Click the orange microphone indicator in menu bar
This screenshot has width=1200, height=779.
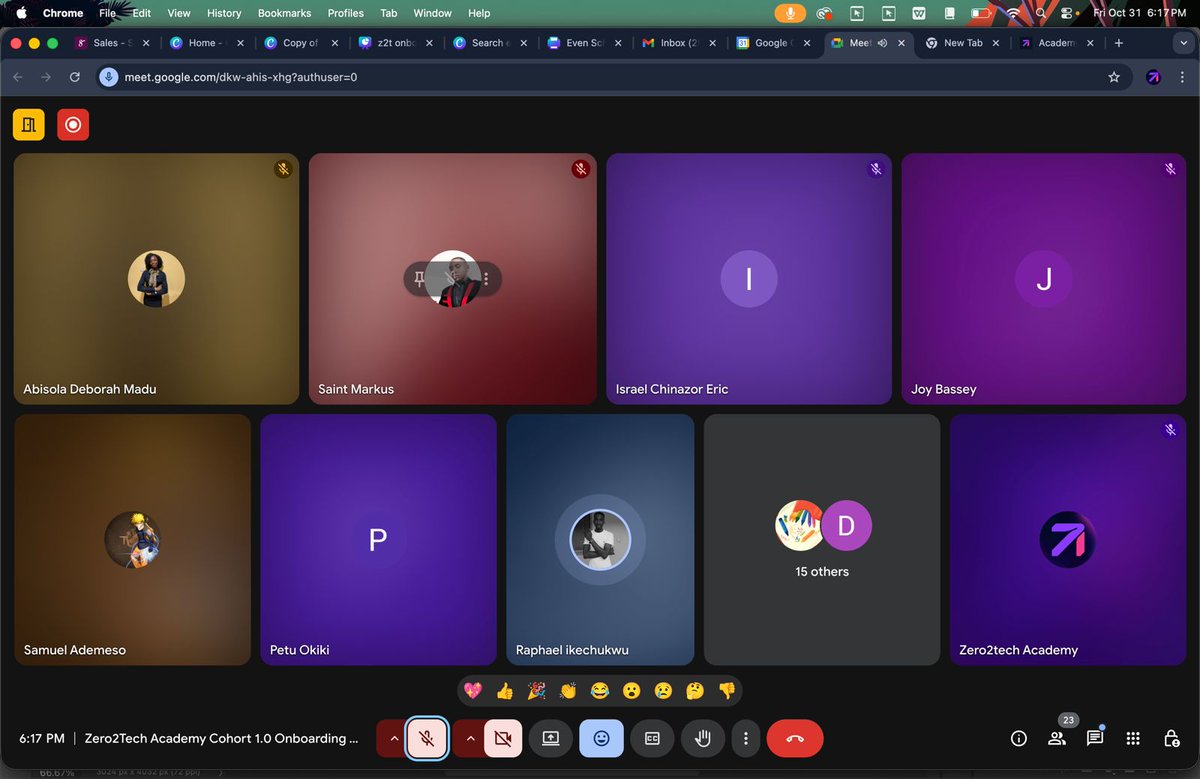coord(790,13)
